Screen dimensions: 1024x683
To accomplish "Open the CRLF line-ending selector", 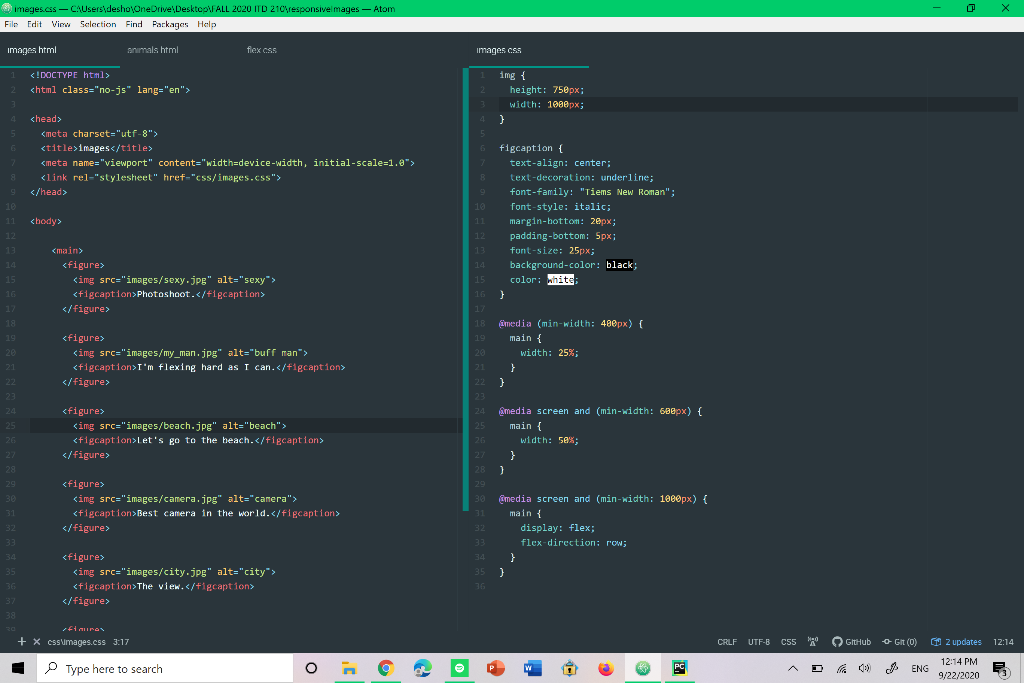I will click(x=727, y=642).
